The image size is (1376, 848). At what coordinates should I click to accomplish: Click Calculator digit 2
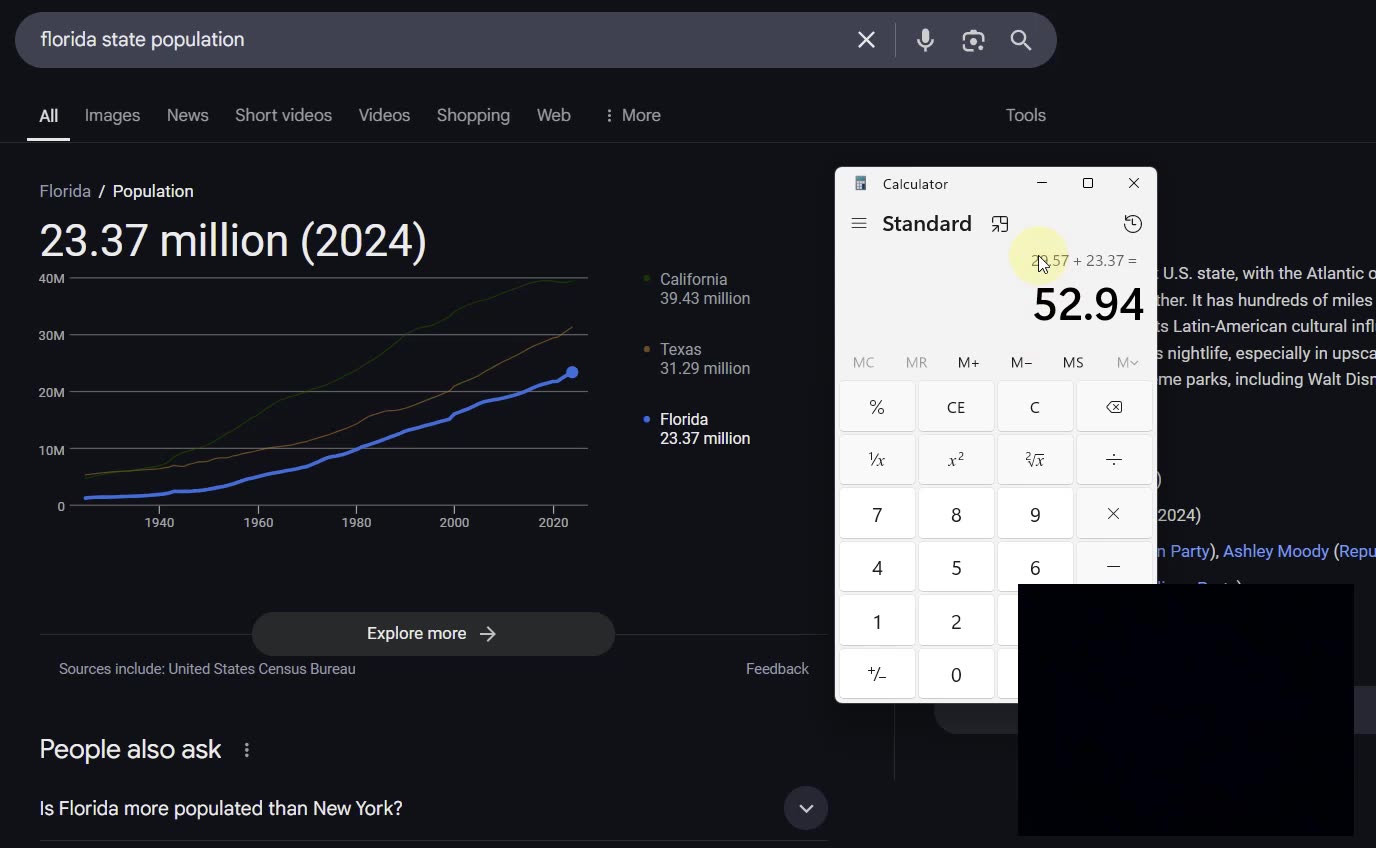coord(956,621)
